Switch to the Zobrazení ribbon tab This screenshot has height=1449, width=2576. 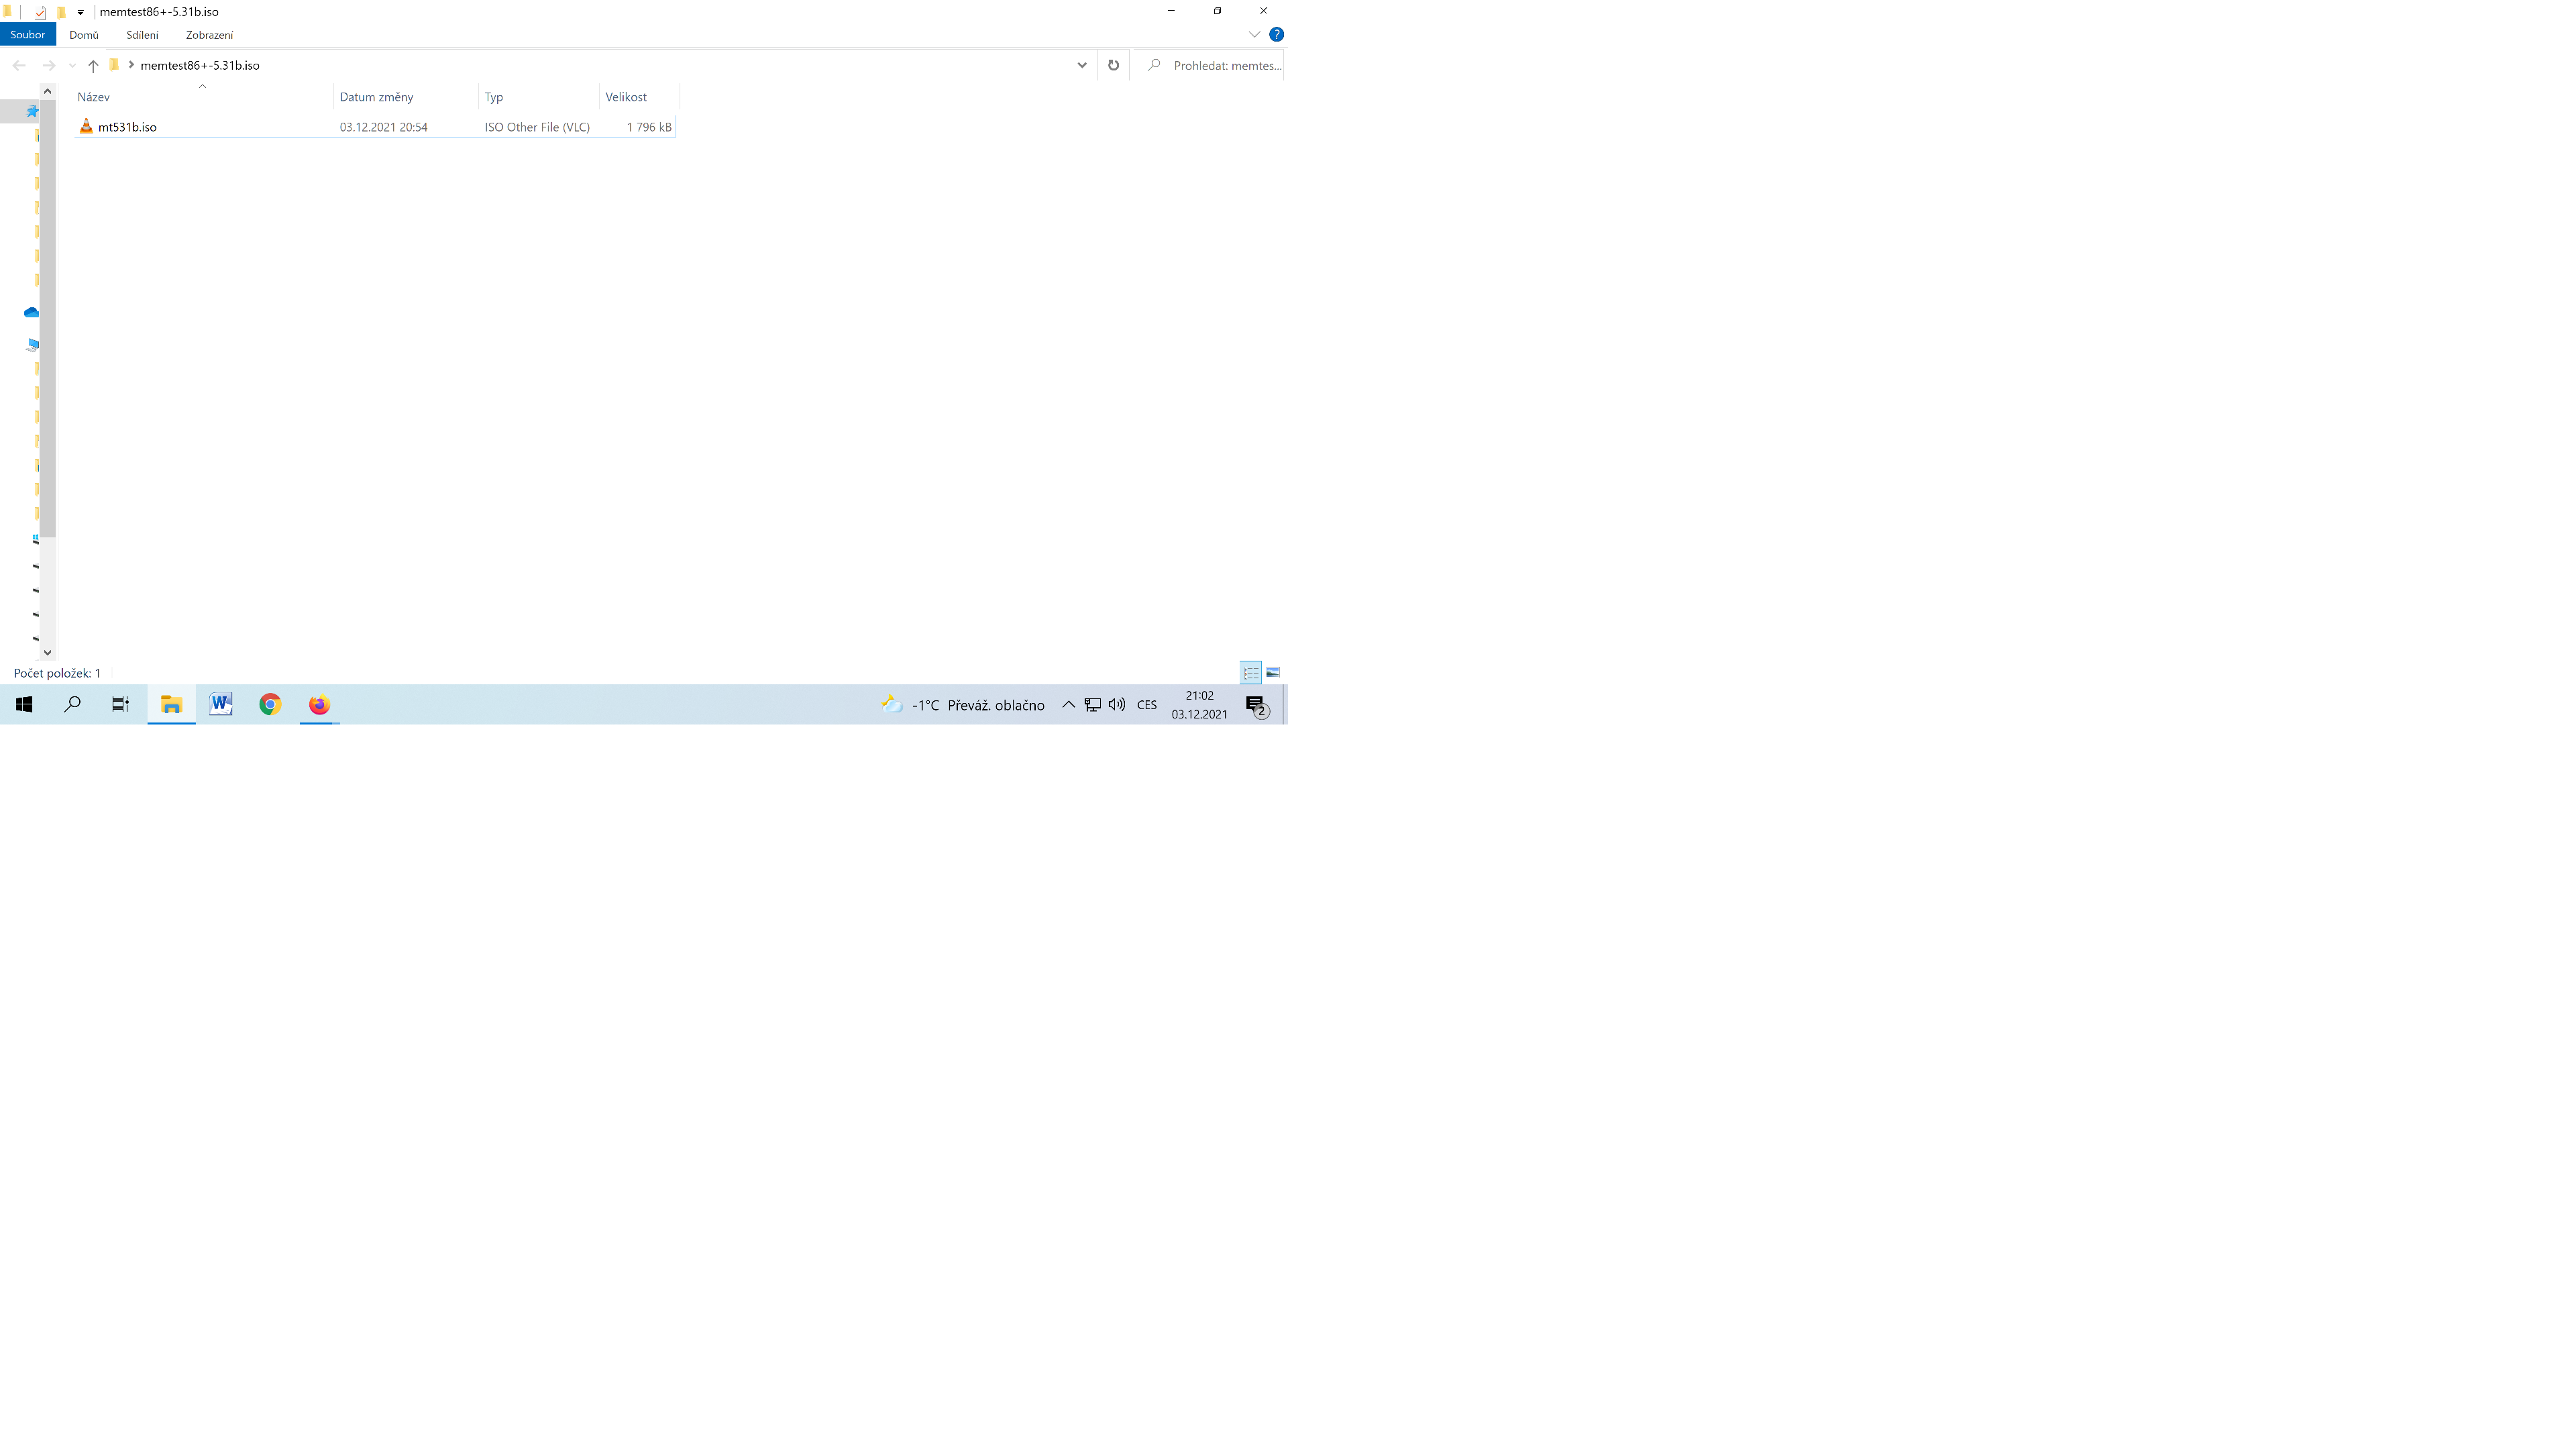209,35
